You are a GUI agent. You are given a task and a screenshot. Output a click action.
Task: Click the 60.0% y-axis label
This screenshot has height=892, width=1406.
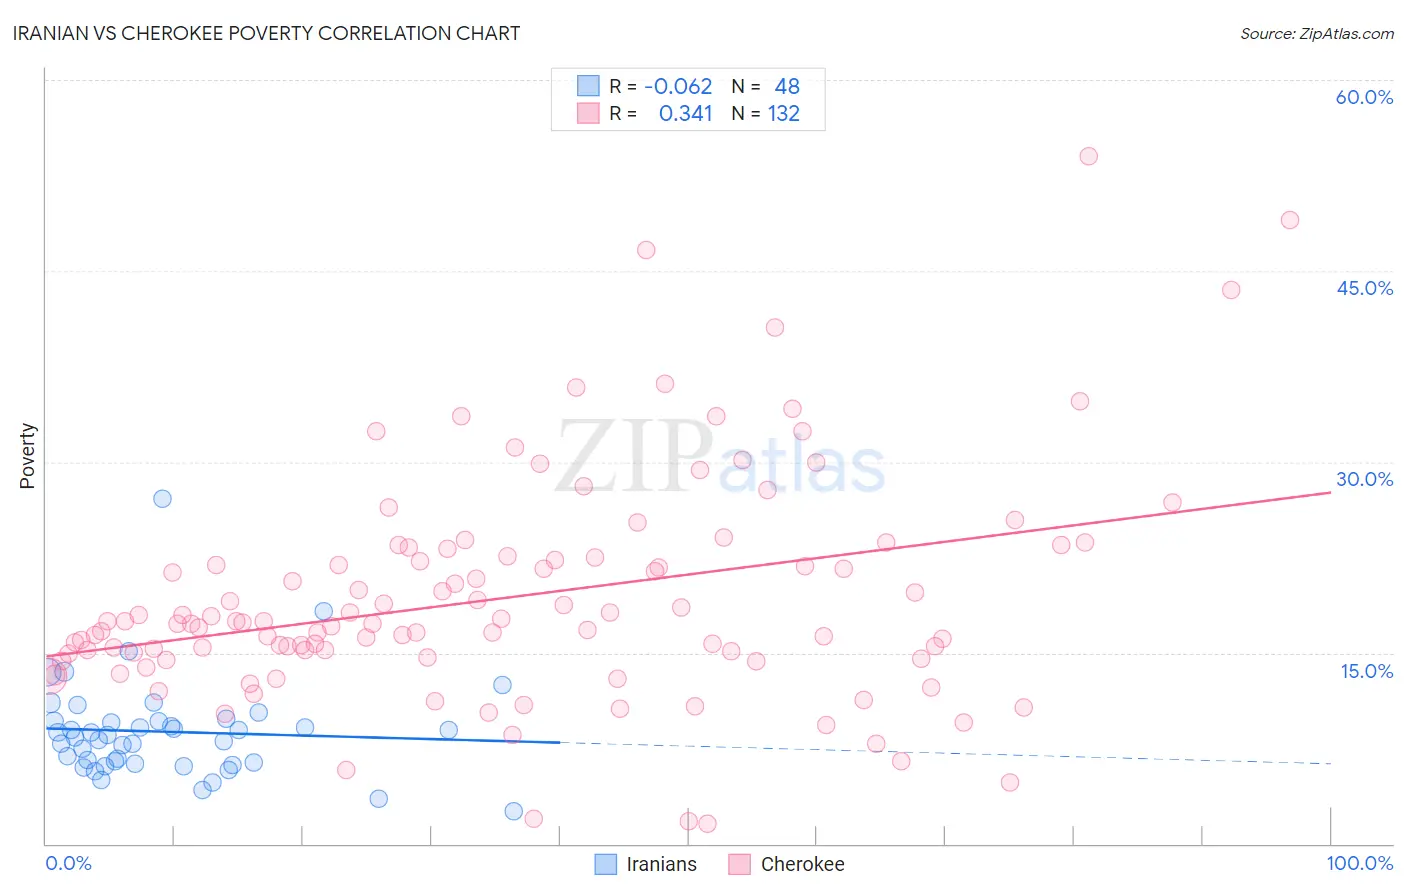pos(1364,97)
